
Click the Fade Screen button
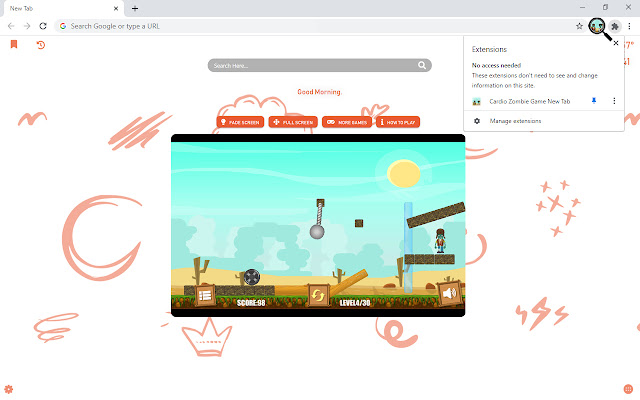pos(240,122)
